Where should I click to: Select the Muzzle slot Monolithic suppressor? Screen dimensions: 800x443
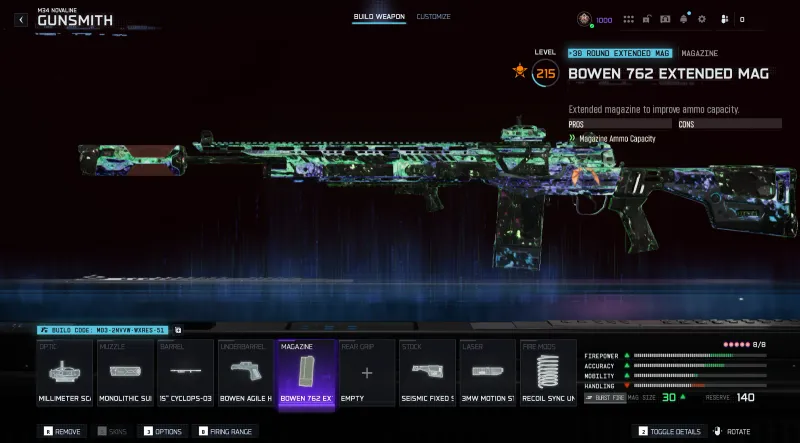(x=125, y=373)
